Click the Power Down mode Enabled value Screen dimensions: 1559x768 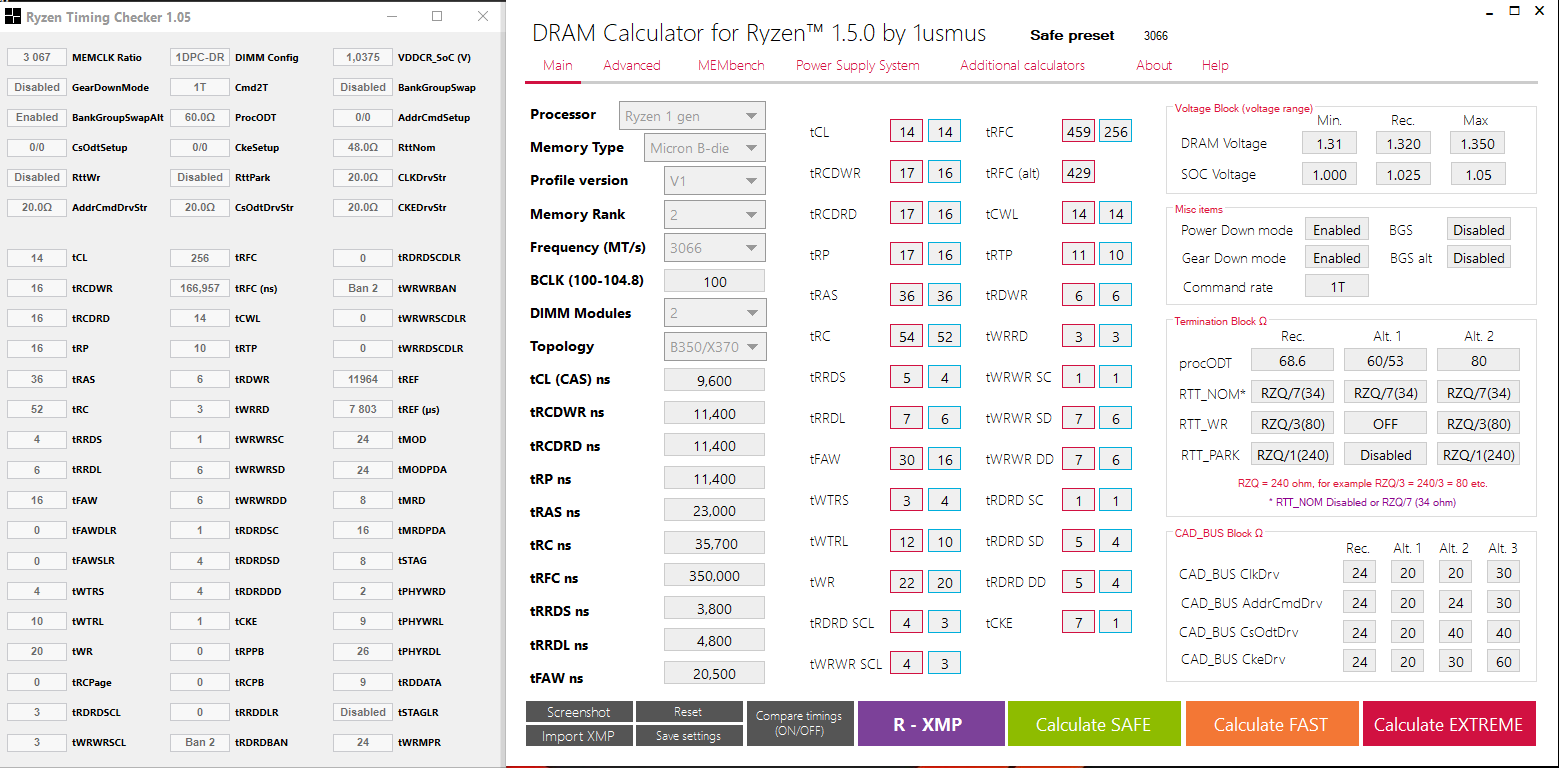[1336, 230]
